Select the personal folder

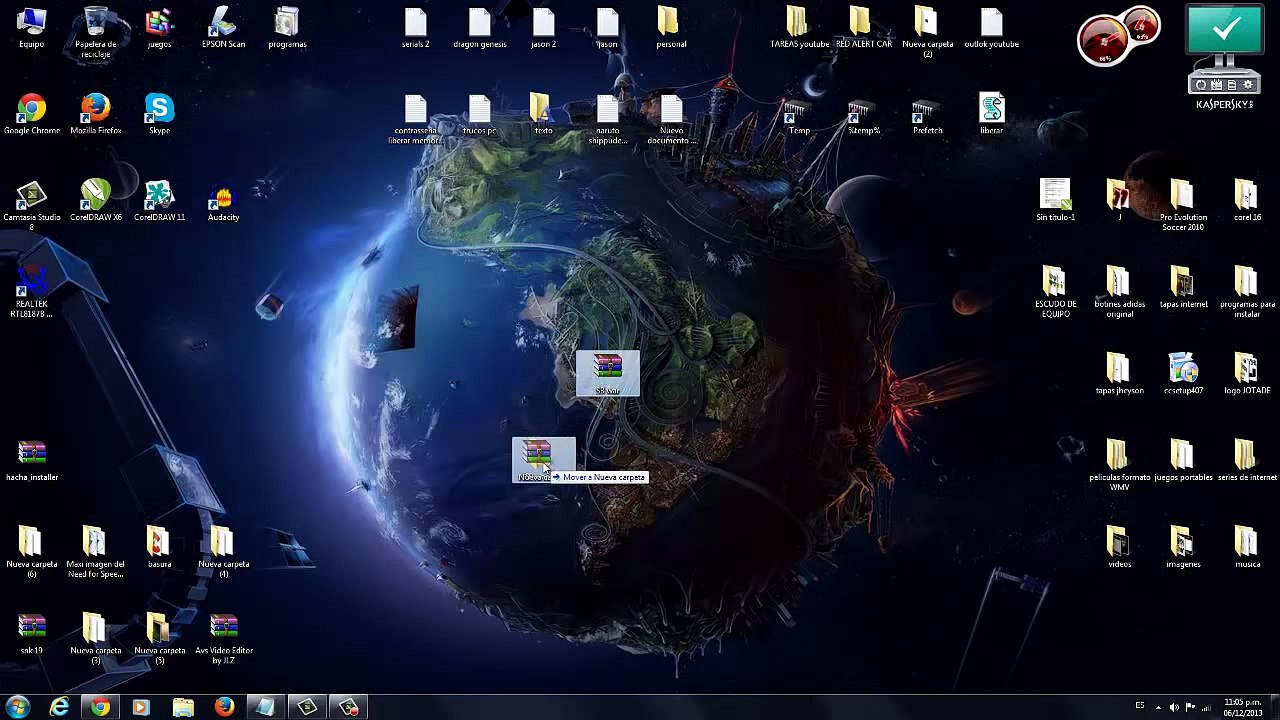671,28
